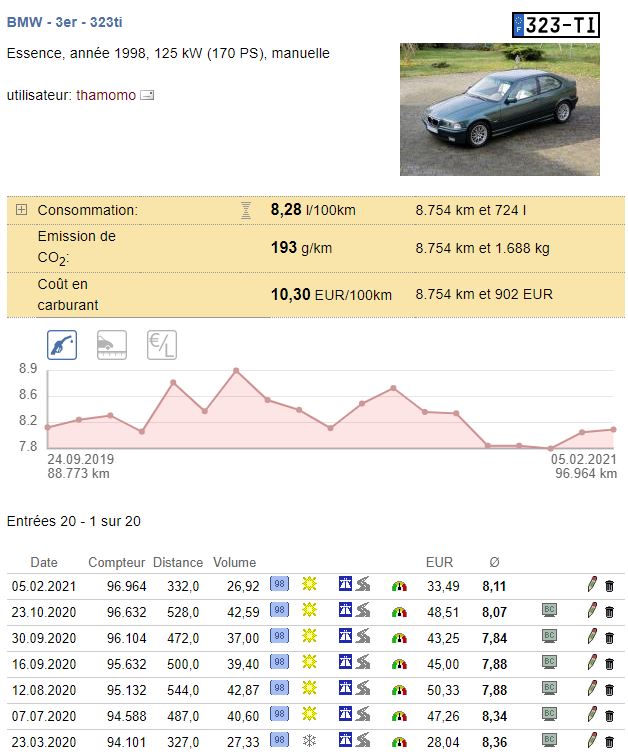Click the 'Entrées 20 - 1 sur 20' text
Screen dimensions: 628x755
(x=74, y=521)
